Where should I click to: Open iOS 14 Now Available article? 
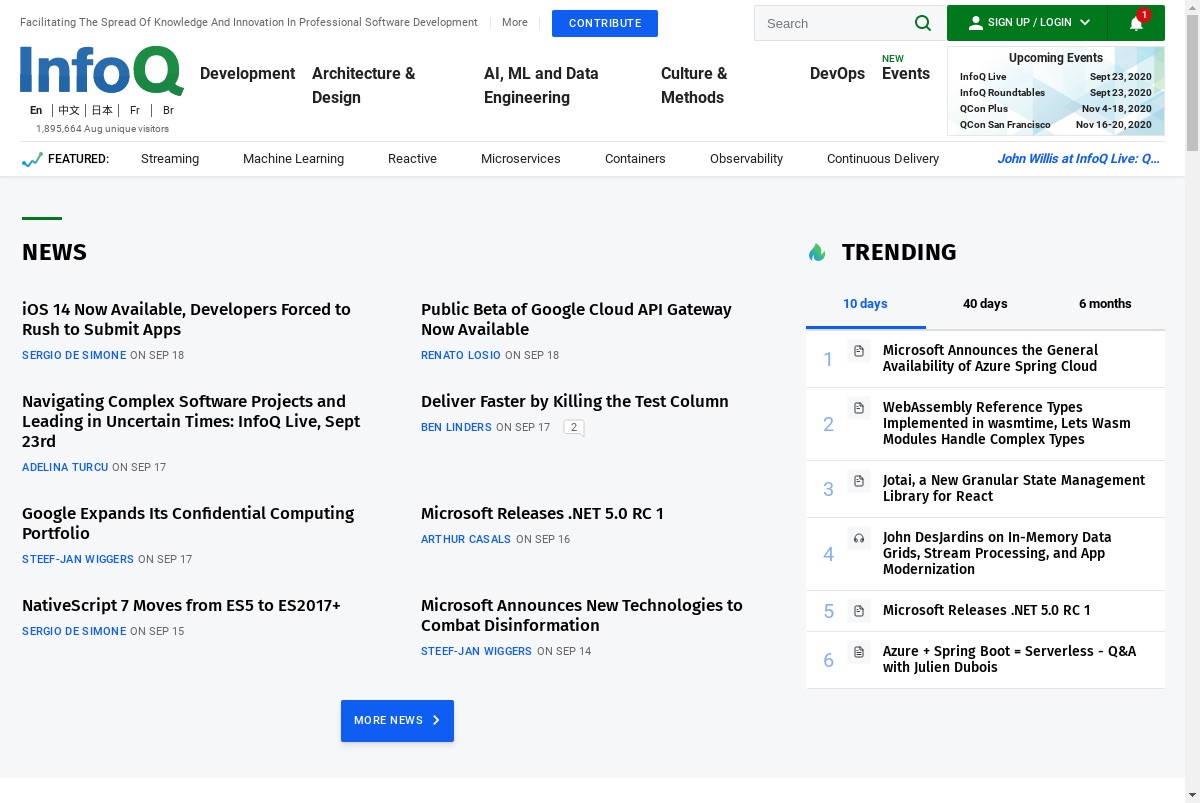point(186,319)
